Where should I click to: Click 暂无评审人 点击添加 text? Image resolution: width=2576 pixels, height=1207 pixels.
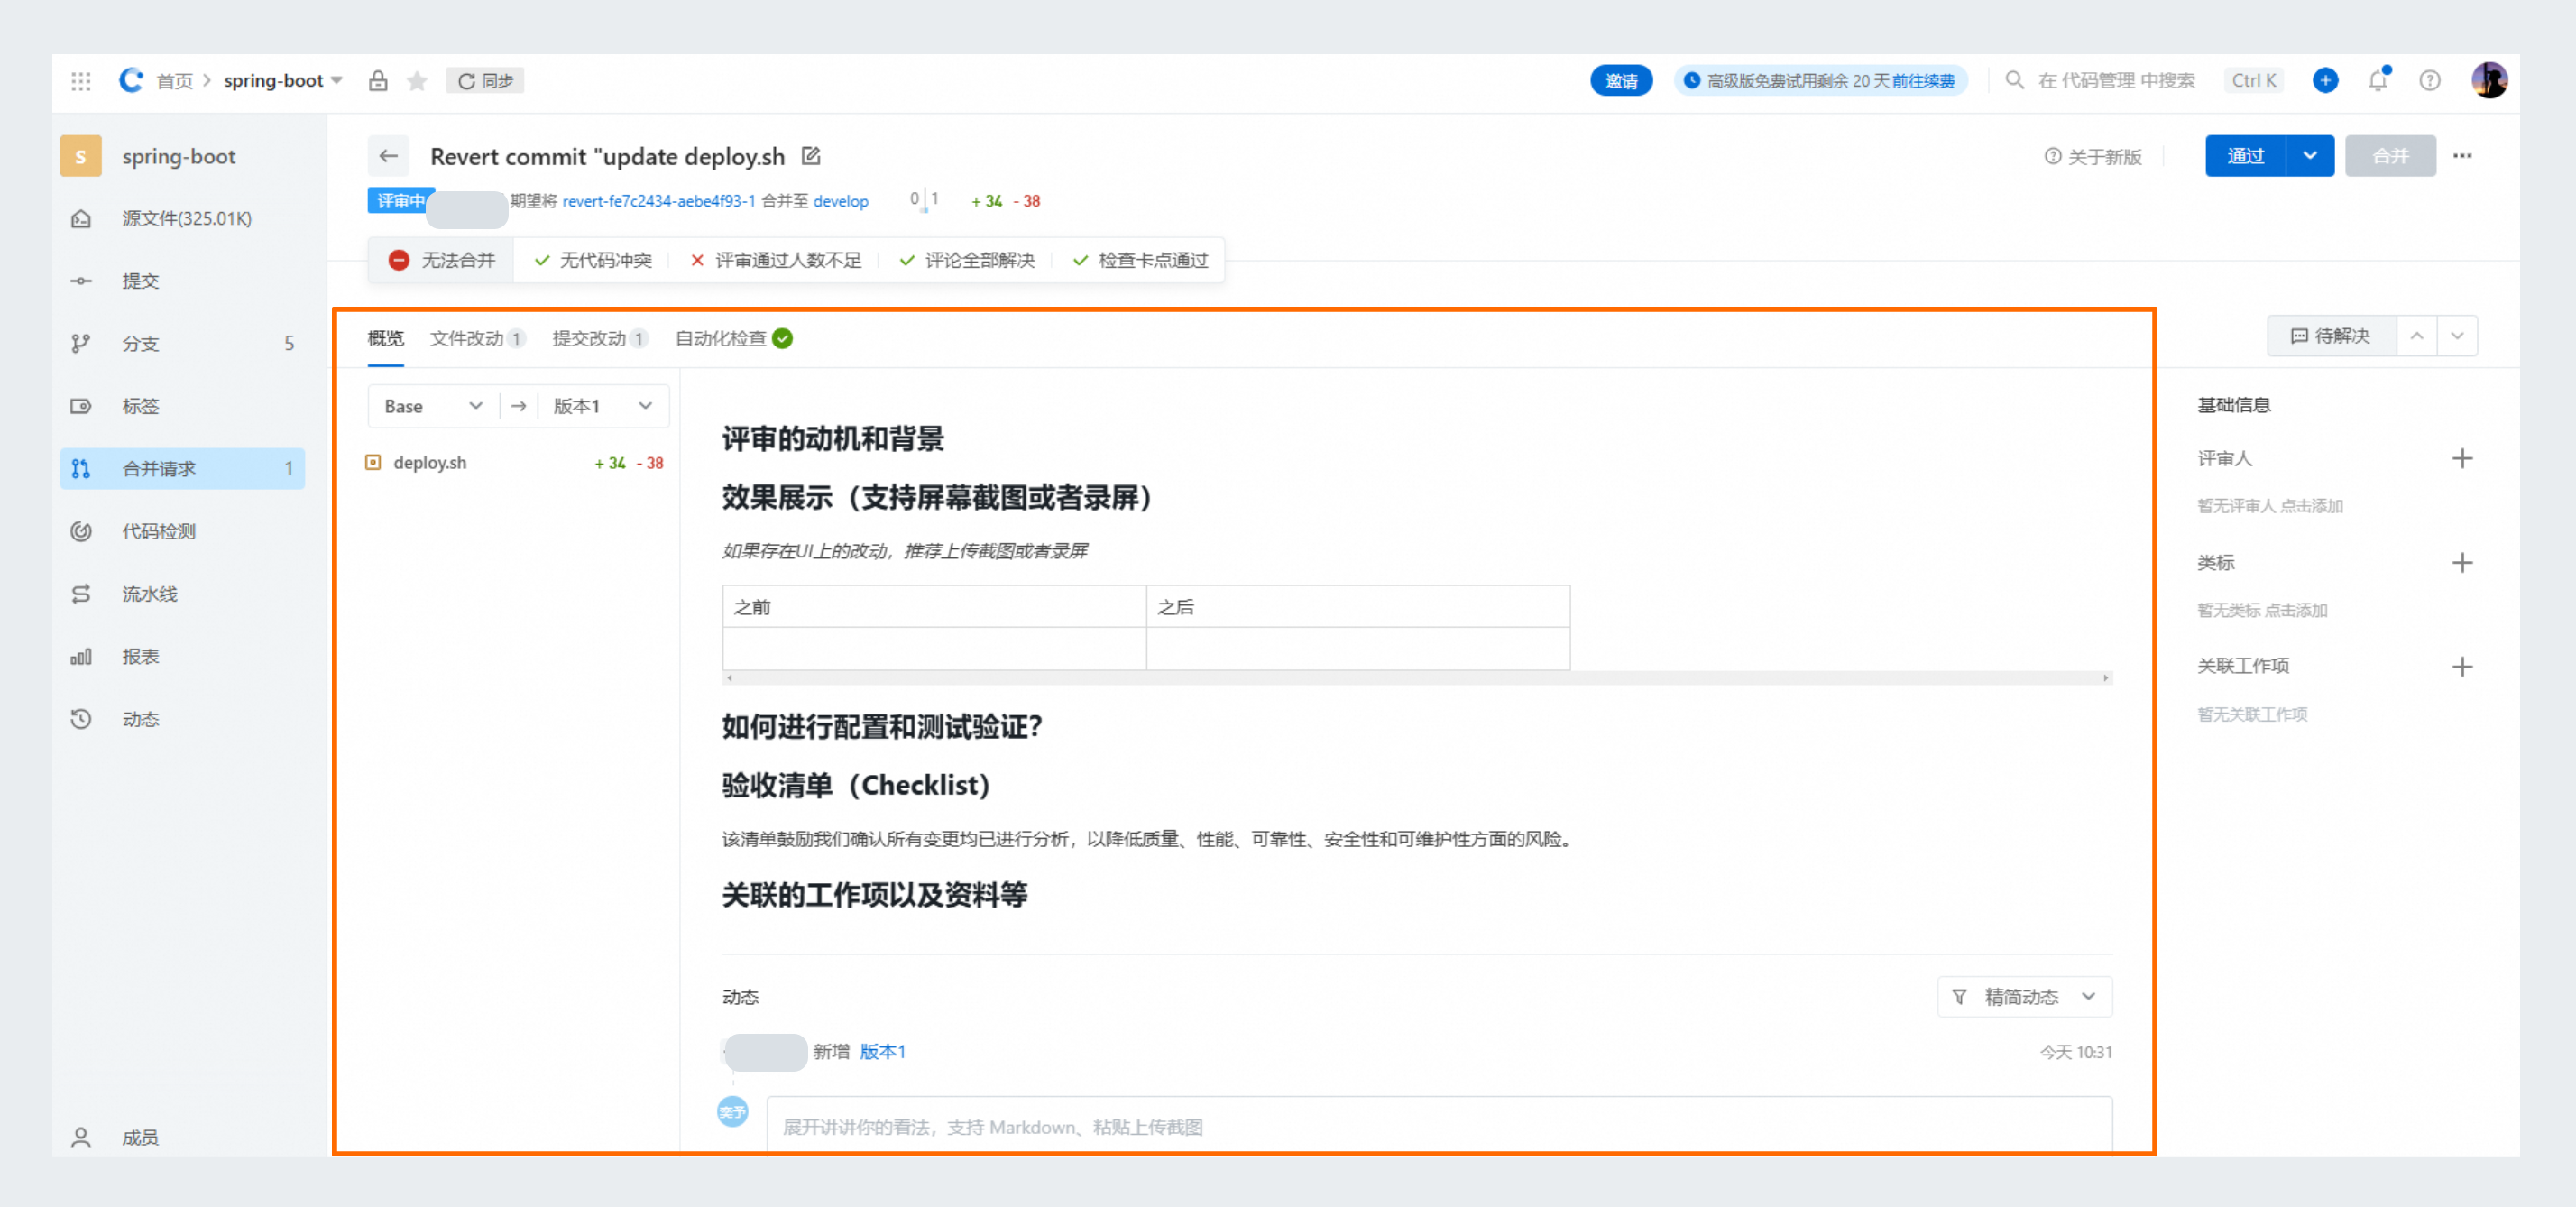(2270, 506)
